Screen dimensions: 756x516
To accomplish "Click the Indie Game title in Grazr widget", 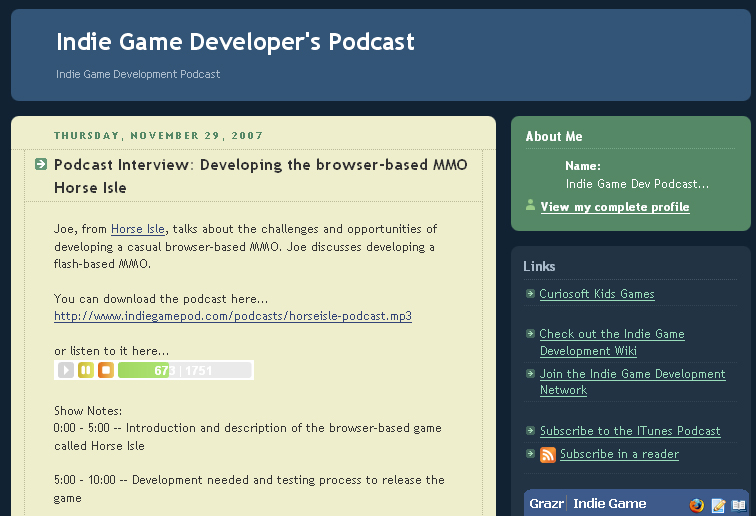I will coord(609,504).
